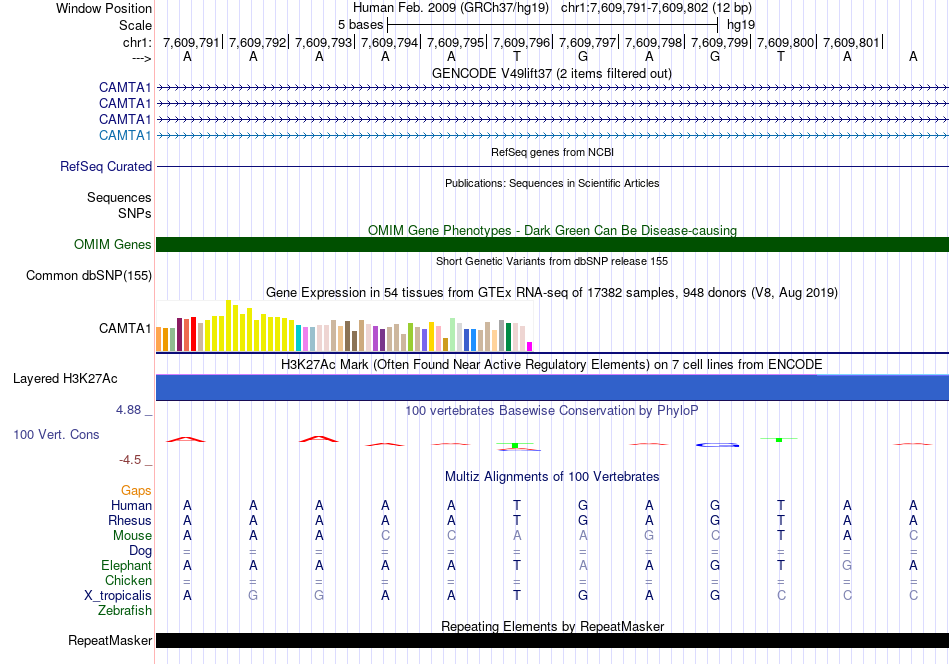Select the RepeatMasker track label
This screenshot has width=950, height=664.
click(x=110, y=640)
